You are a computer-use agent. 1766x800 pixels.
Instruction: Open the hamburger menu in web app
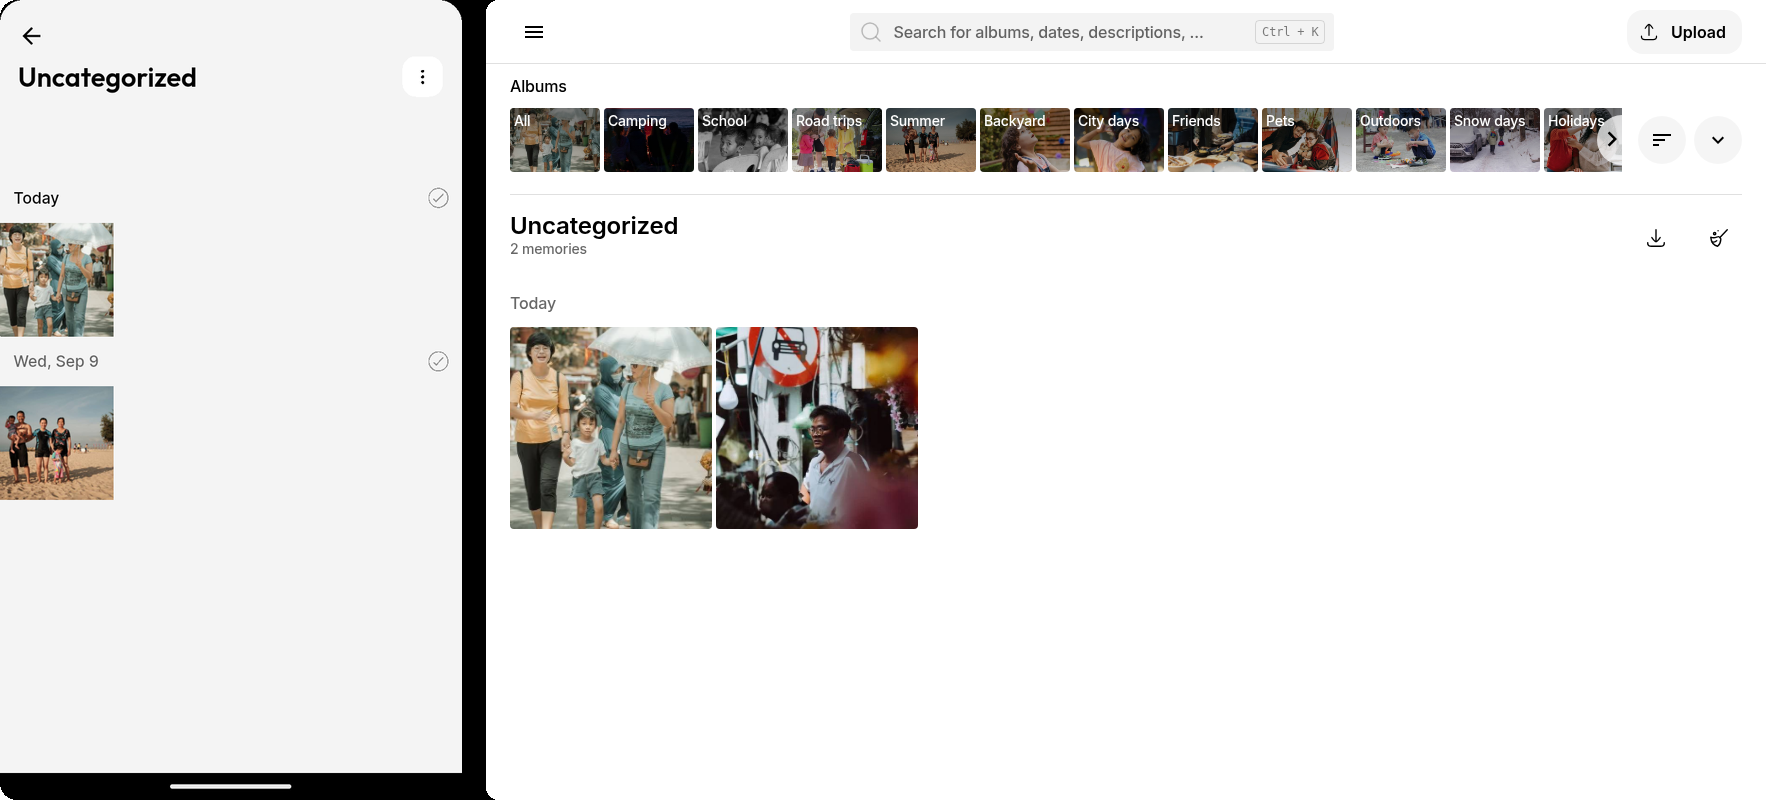pyautogui.click(x=534, y=32)
